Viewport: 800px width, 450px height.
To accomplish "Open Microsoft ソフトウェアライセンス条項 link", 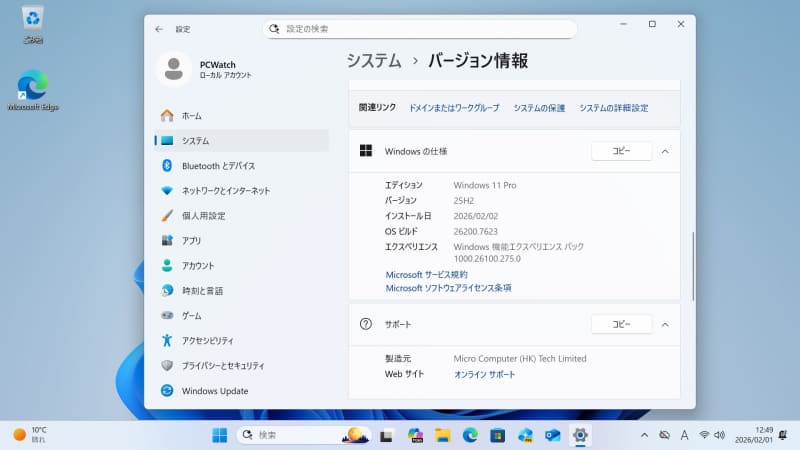I will click(x=448, y=288).
